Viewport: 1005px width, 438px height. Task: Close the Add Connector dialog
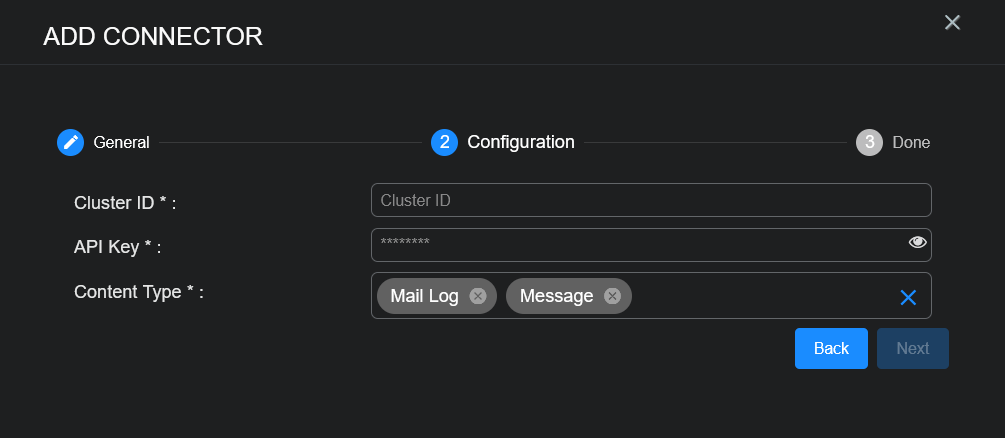tap(952, 23)
